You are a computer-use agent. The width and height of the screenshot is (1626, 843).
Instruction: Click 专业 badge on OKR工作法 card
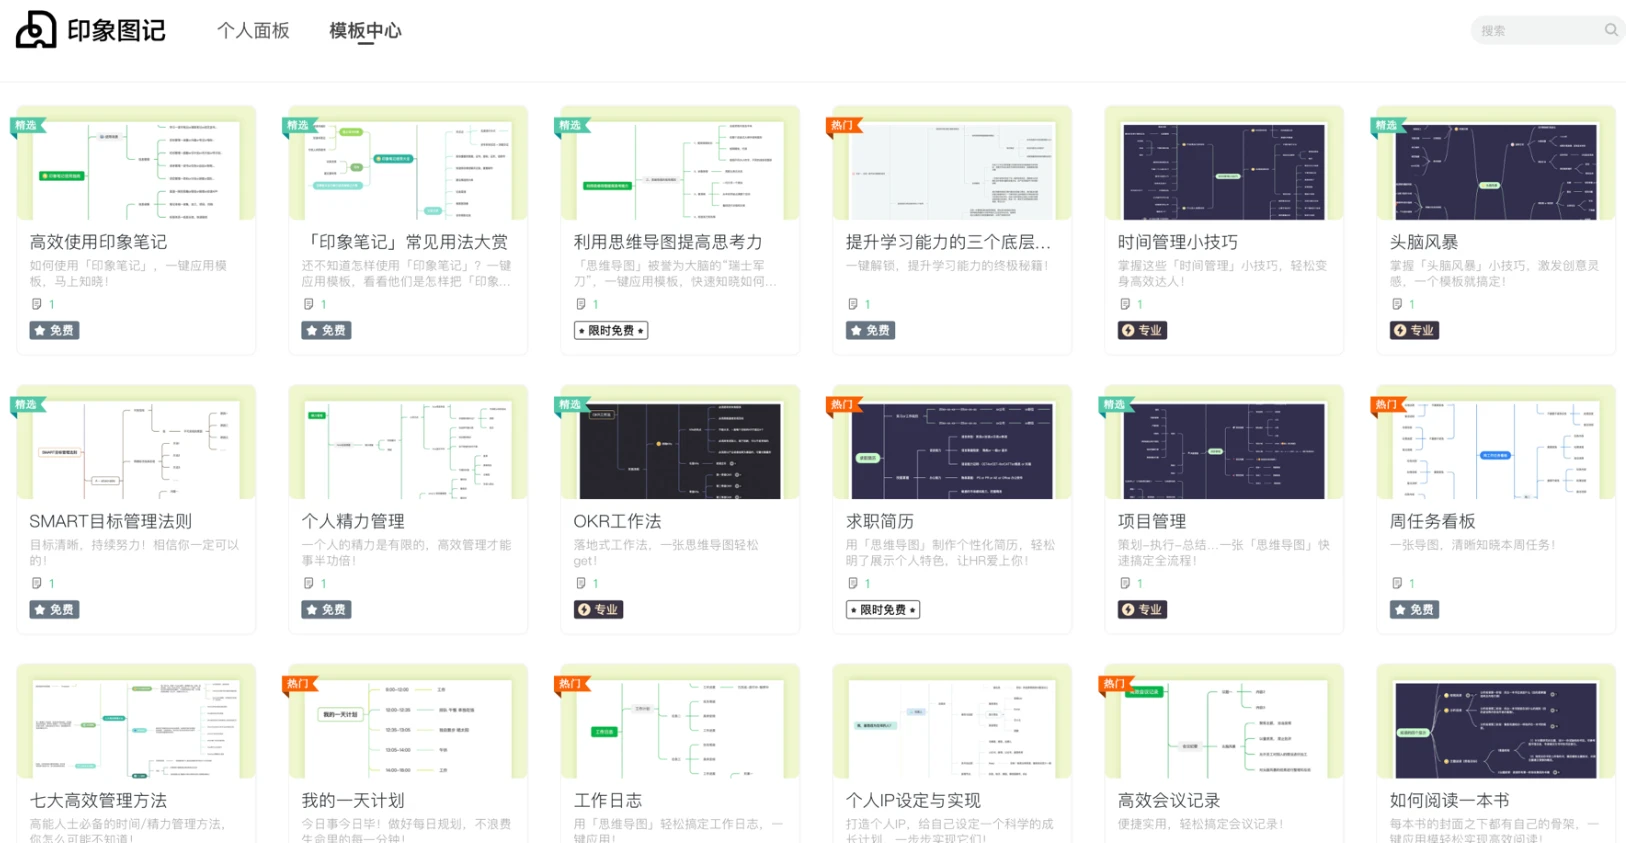(599, 609)
